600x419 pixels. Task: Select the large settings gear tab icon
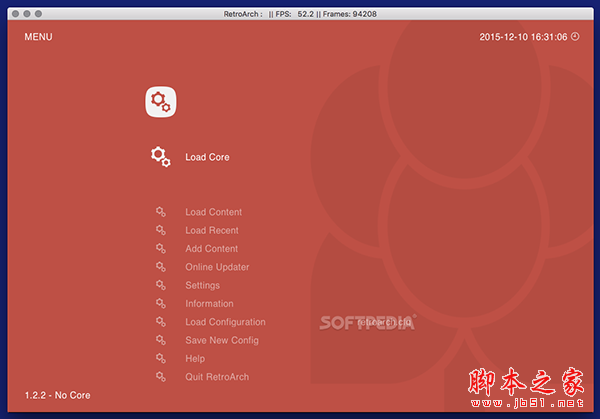point(161,102)
